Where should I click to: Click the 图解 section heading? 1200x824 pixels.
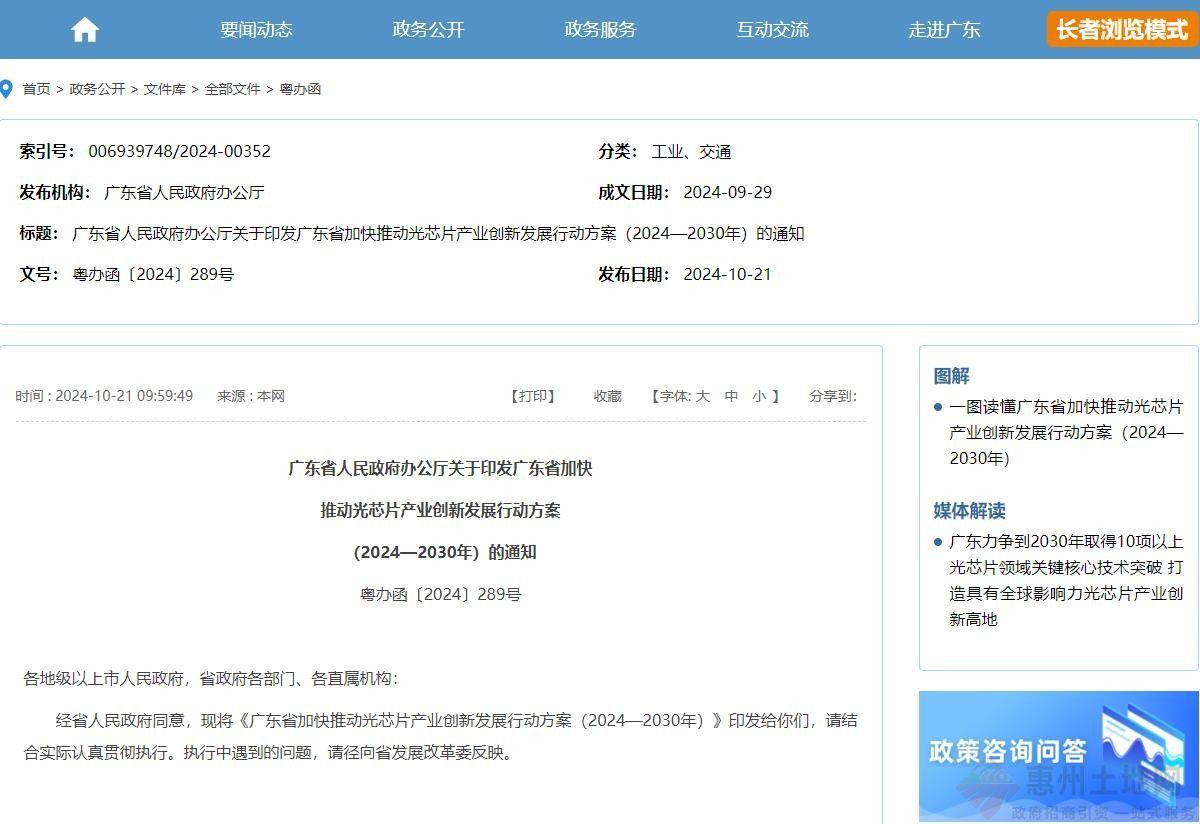[952, 376]
